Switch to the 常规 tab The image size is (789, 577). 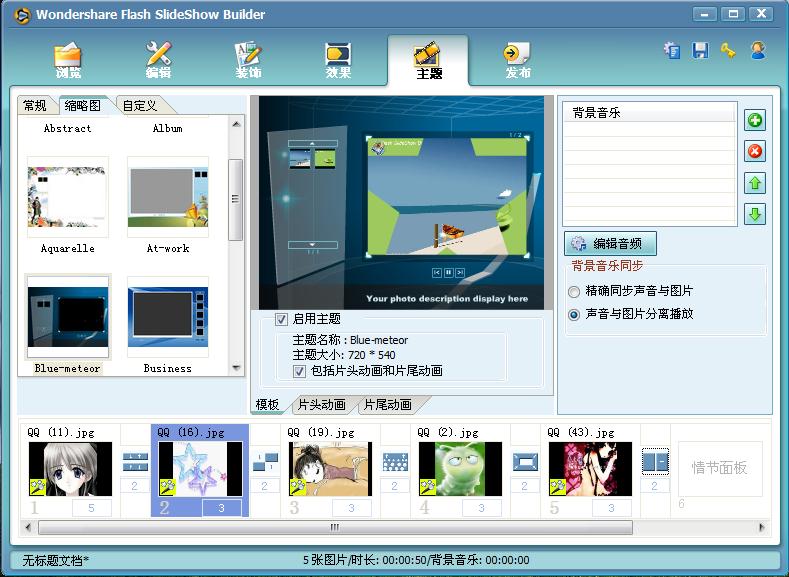35,106
